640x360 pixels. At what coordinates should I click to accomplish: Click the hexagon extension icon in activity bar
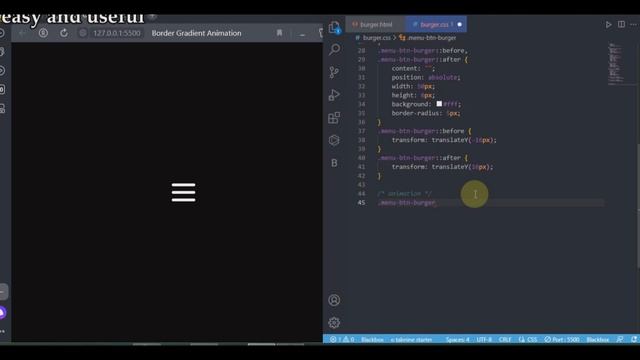pyautogui.click(x=334, y=140)
